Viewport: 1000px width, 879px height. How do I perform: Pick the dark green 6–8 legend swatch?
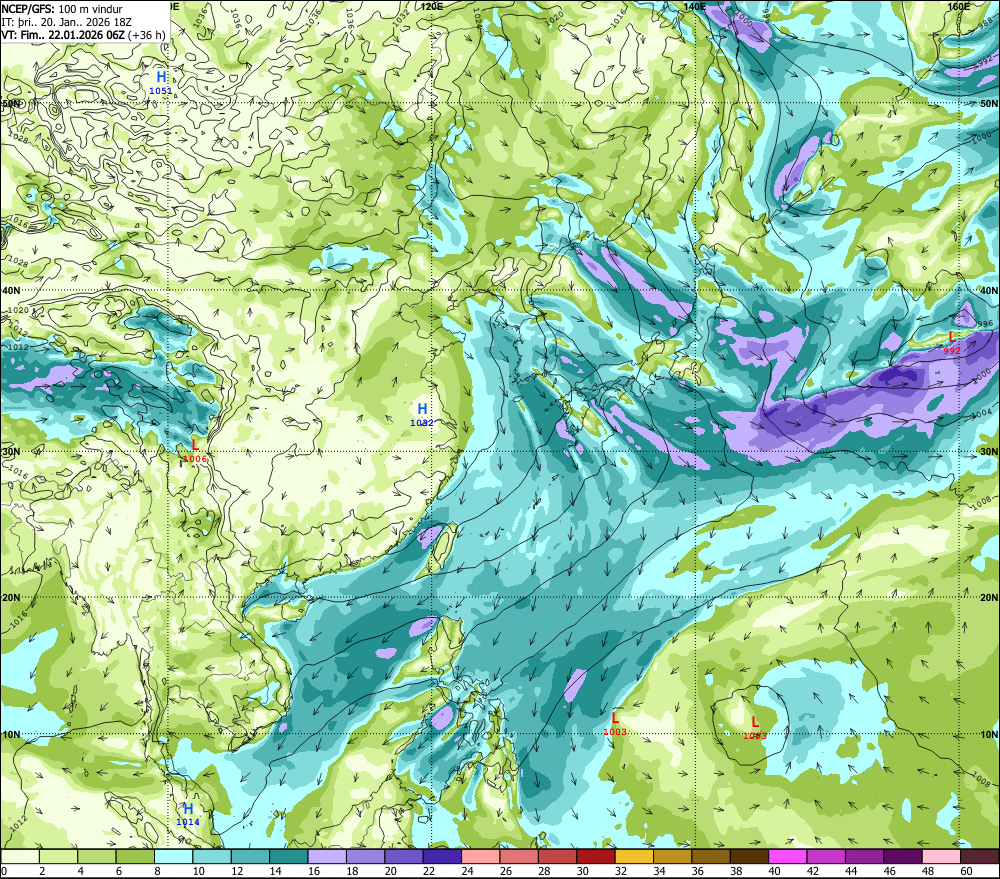pyautogui.click(x=135, y=856)
